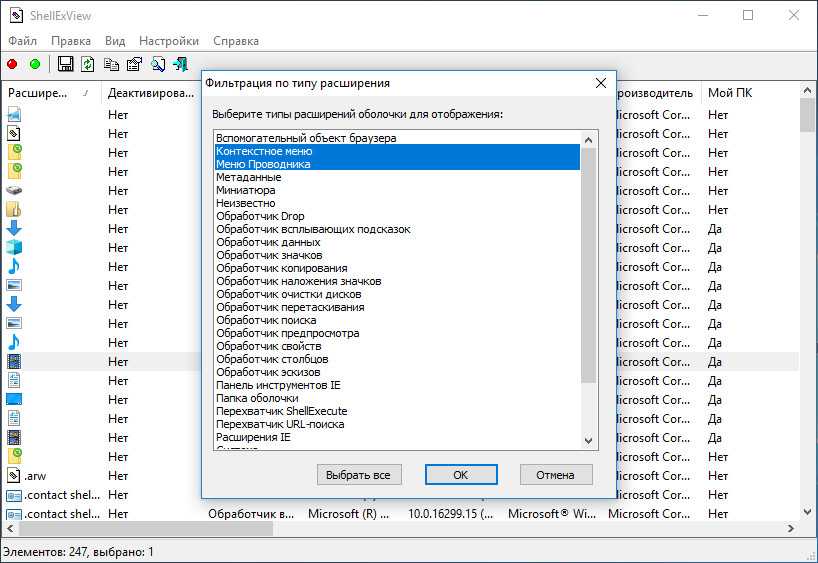Click the filter list scroll-up arrow
The image size is (818, 563).
(x=588, y=140)
